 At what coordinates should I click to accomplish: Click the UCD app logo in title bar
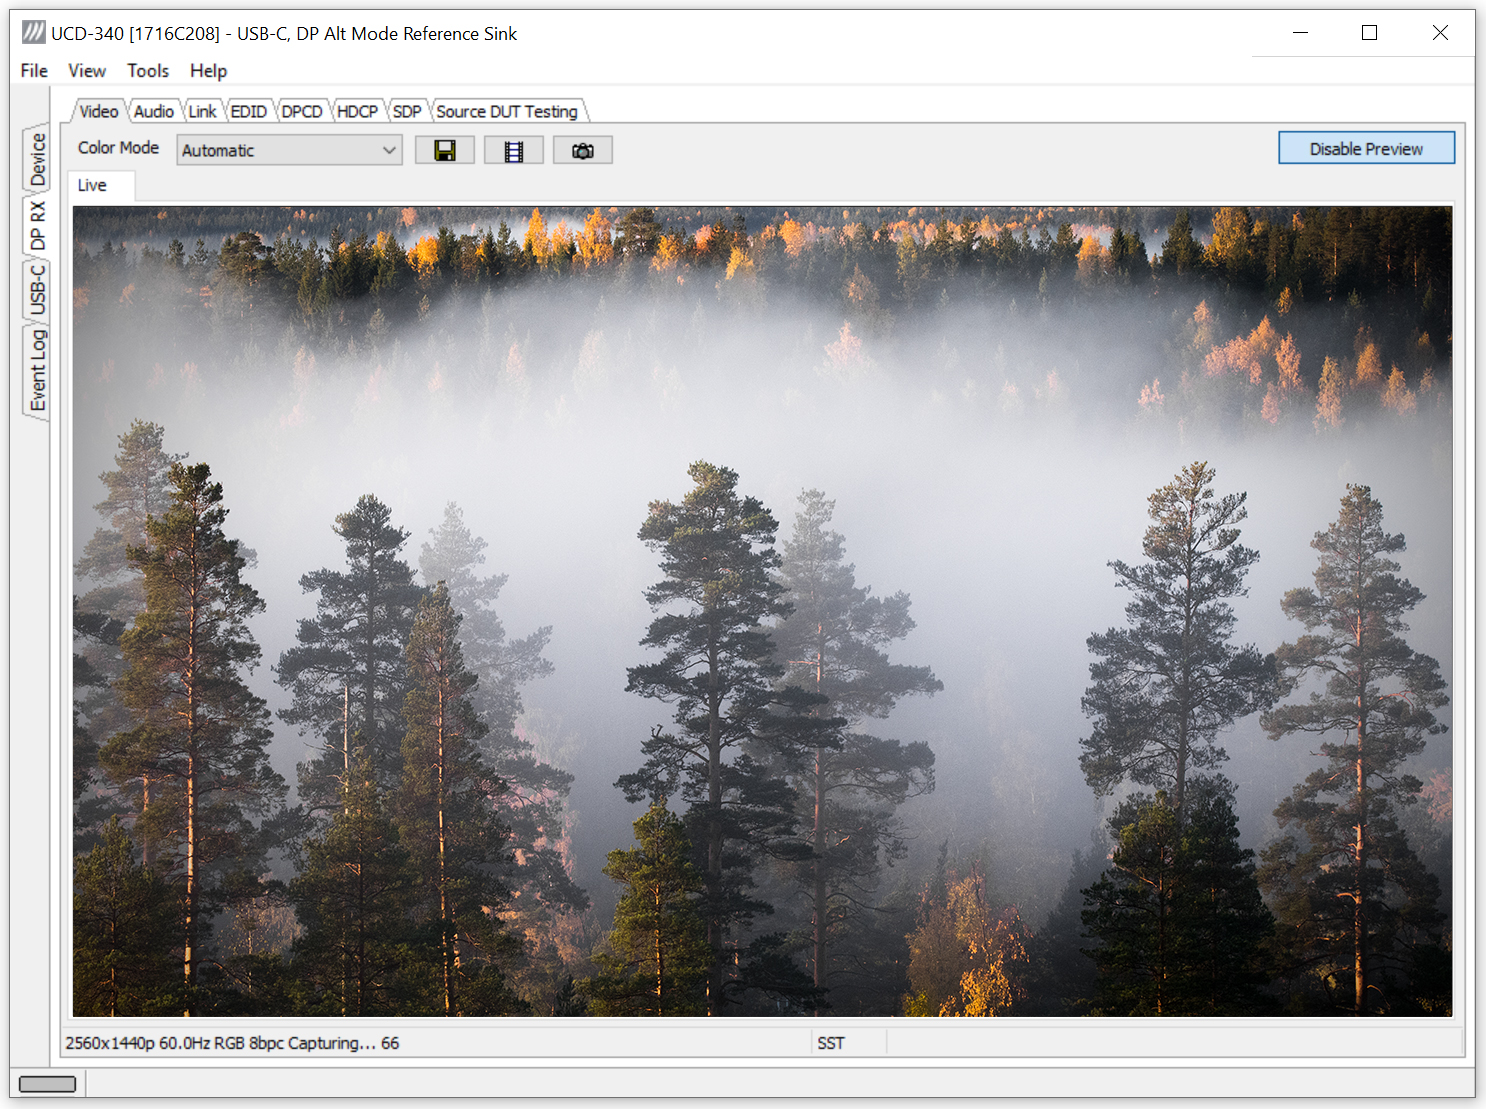[34, 33]
